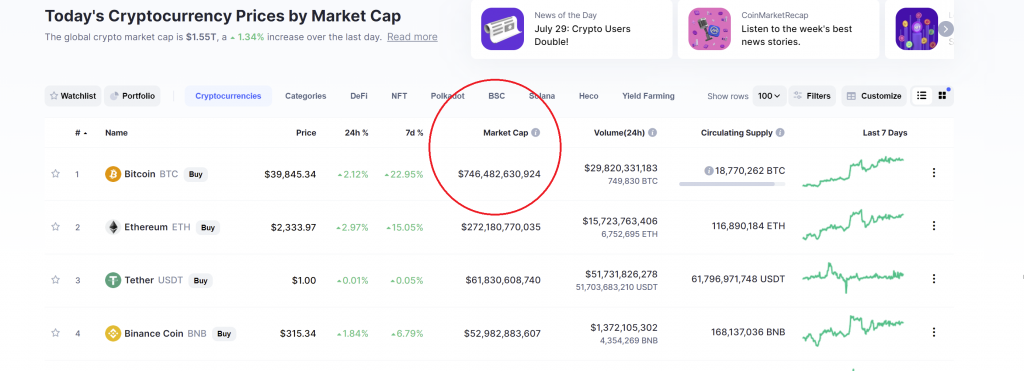1024x371 pixels.
Task: Follow the Read more link
Action: [x=412, y=37]
